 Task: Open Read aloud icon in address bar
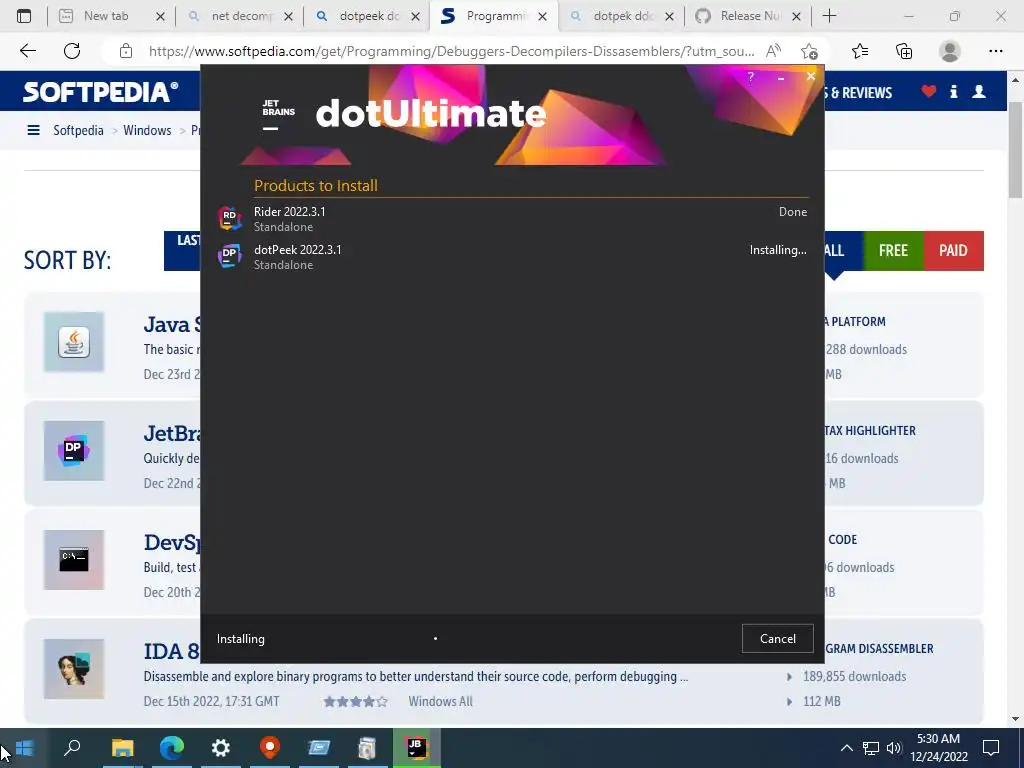tap(773, 51)
